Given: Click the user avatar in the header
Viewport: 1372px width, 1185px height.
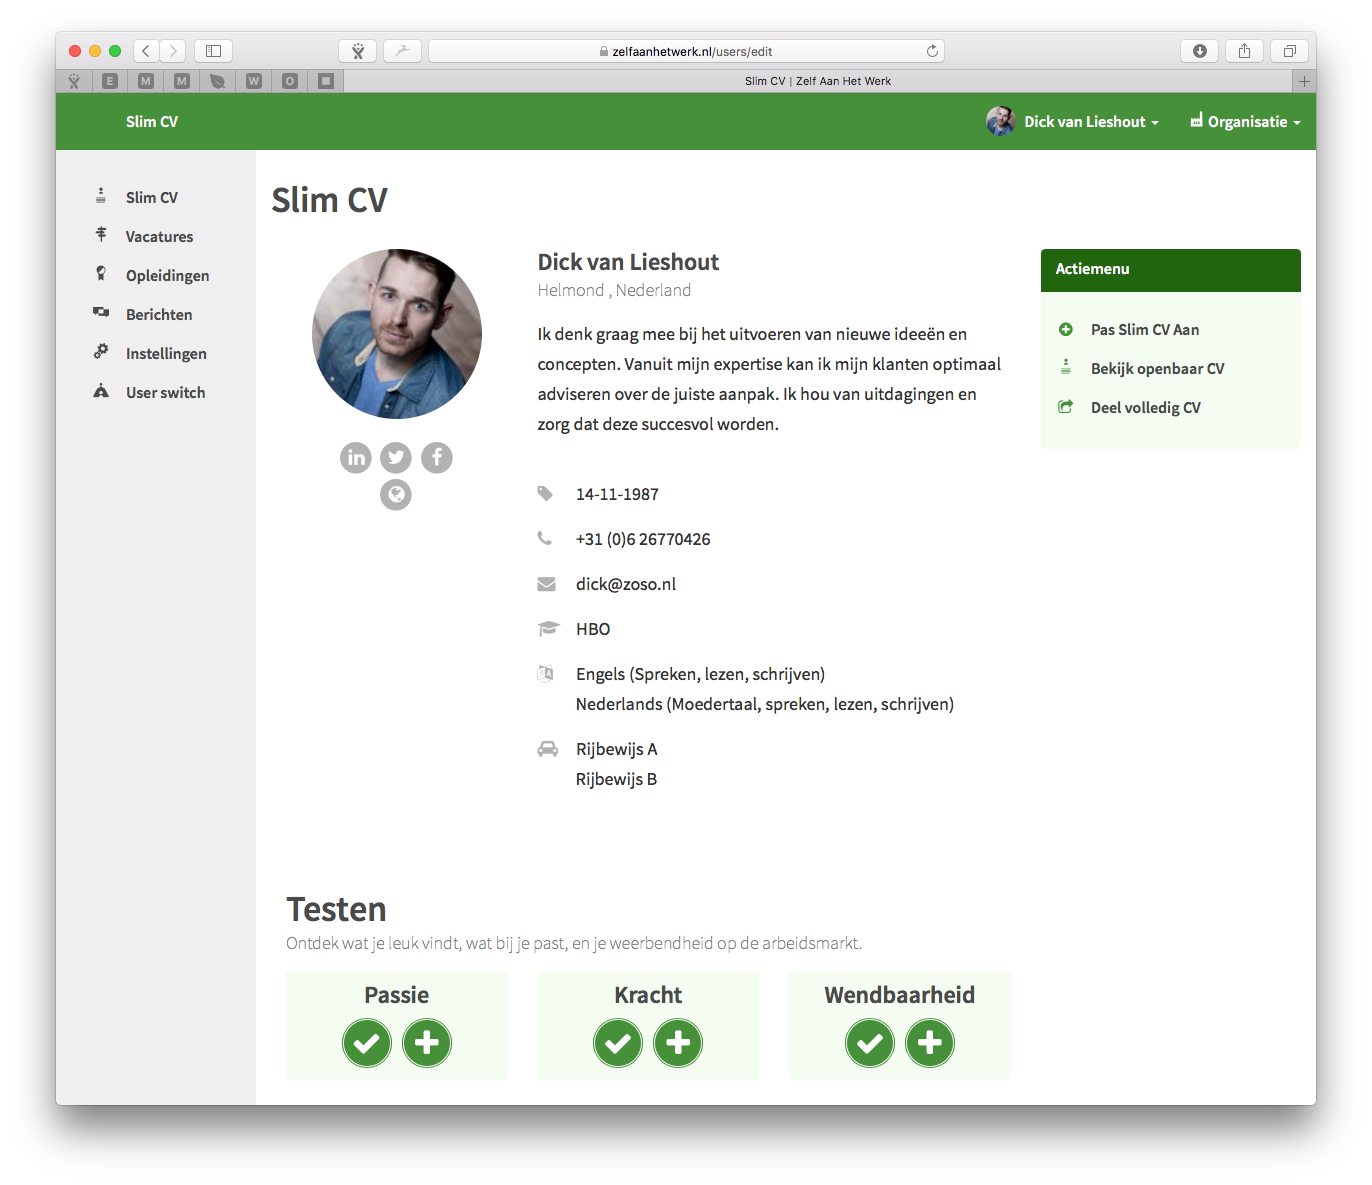Looking at the screenshot, I should [x=1001, y=121].
